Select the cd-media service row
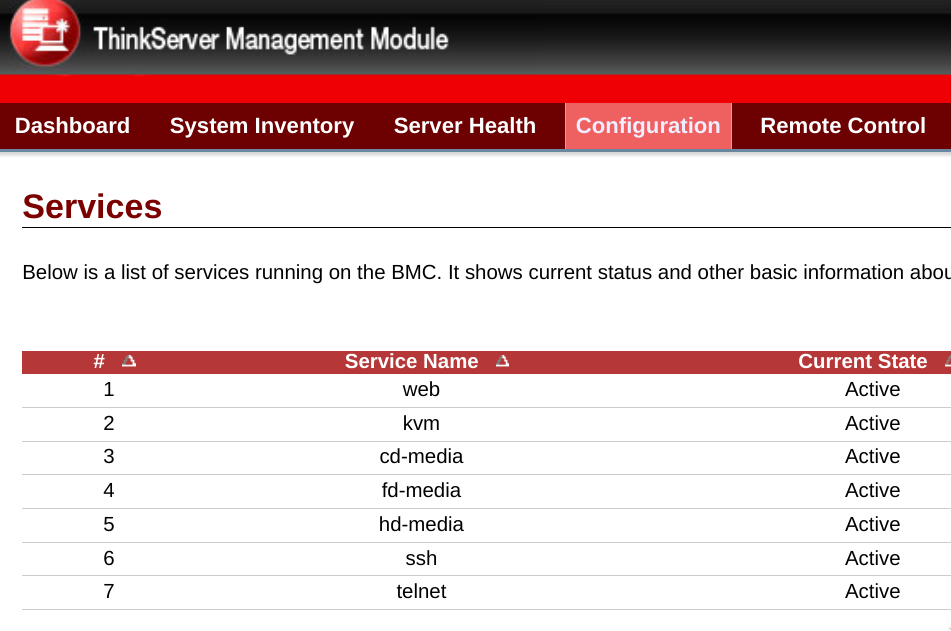951x631 pixels. pyautogui.click(x=421, y=457)
